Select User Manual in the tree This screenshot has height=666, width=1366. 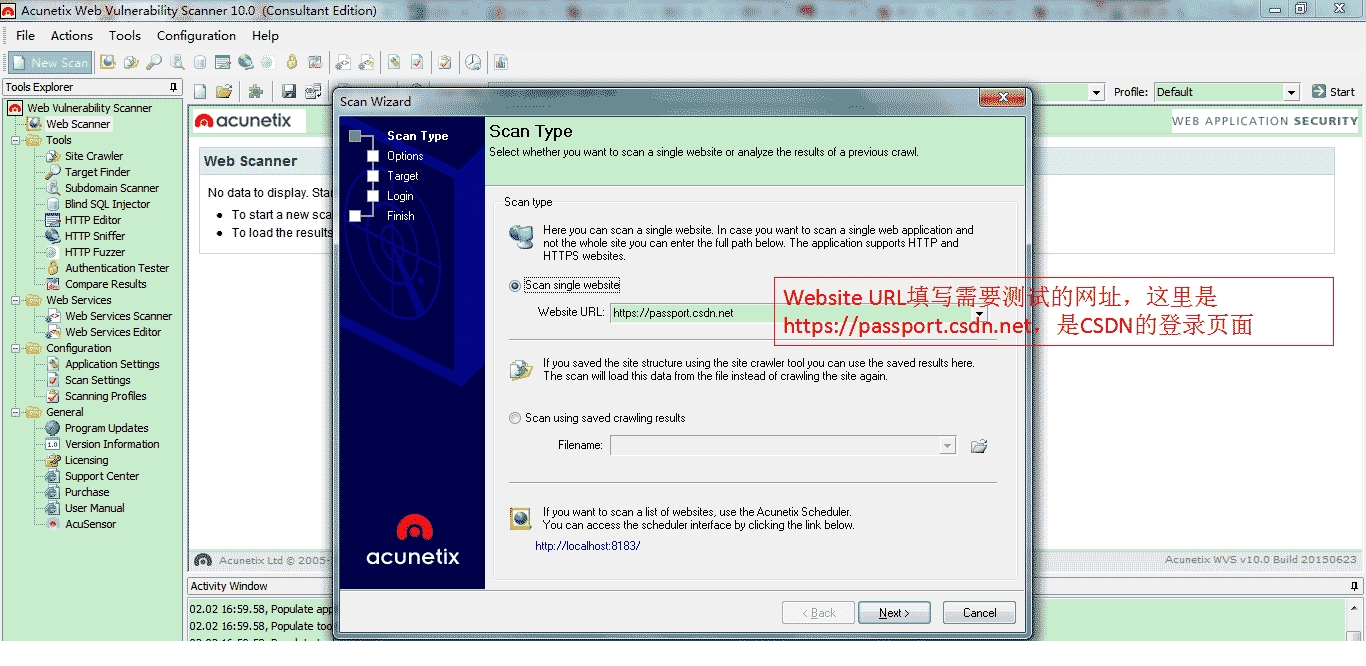tap(95, 508)
